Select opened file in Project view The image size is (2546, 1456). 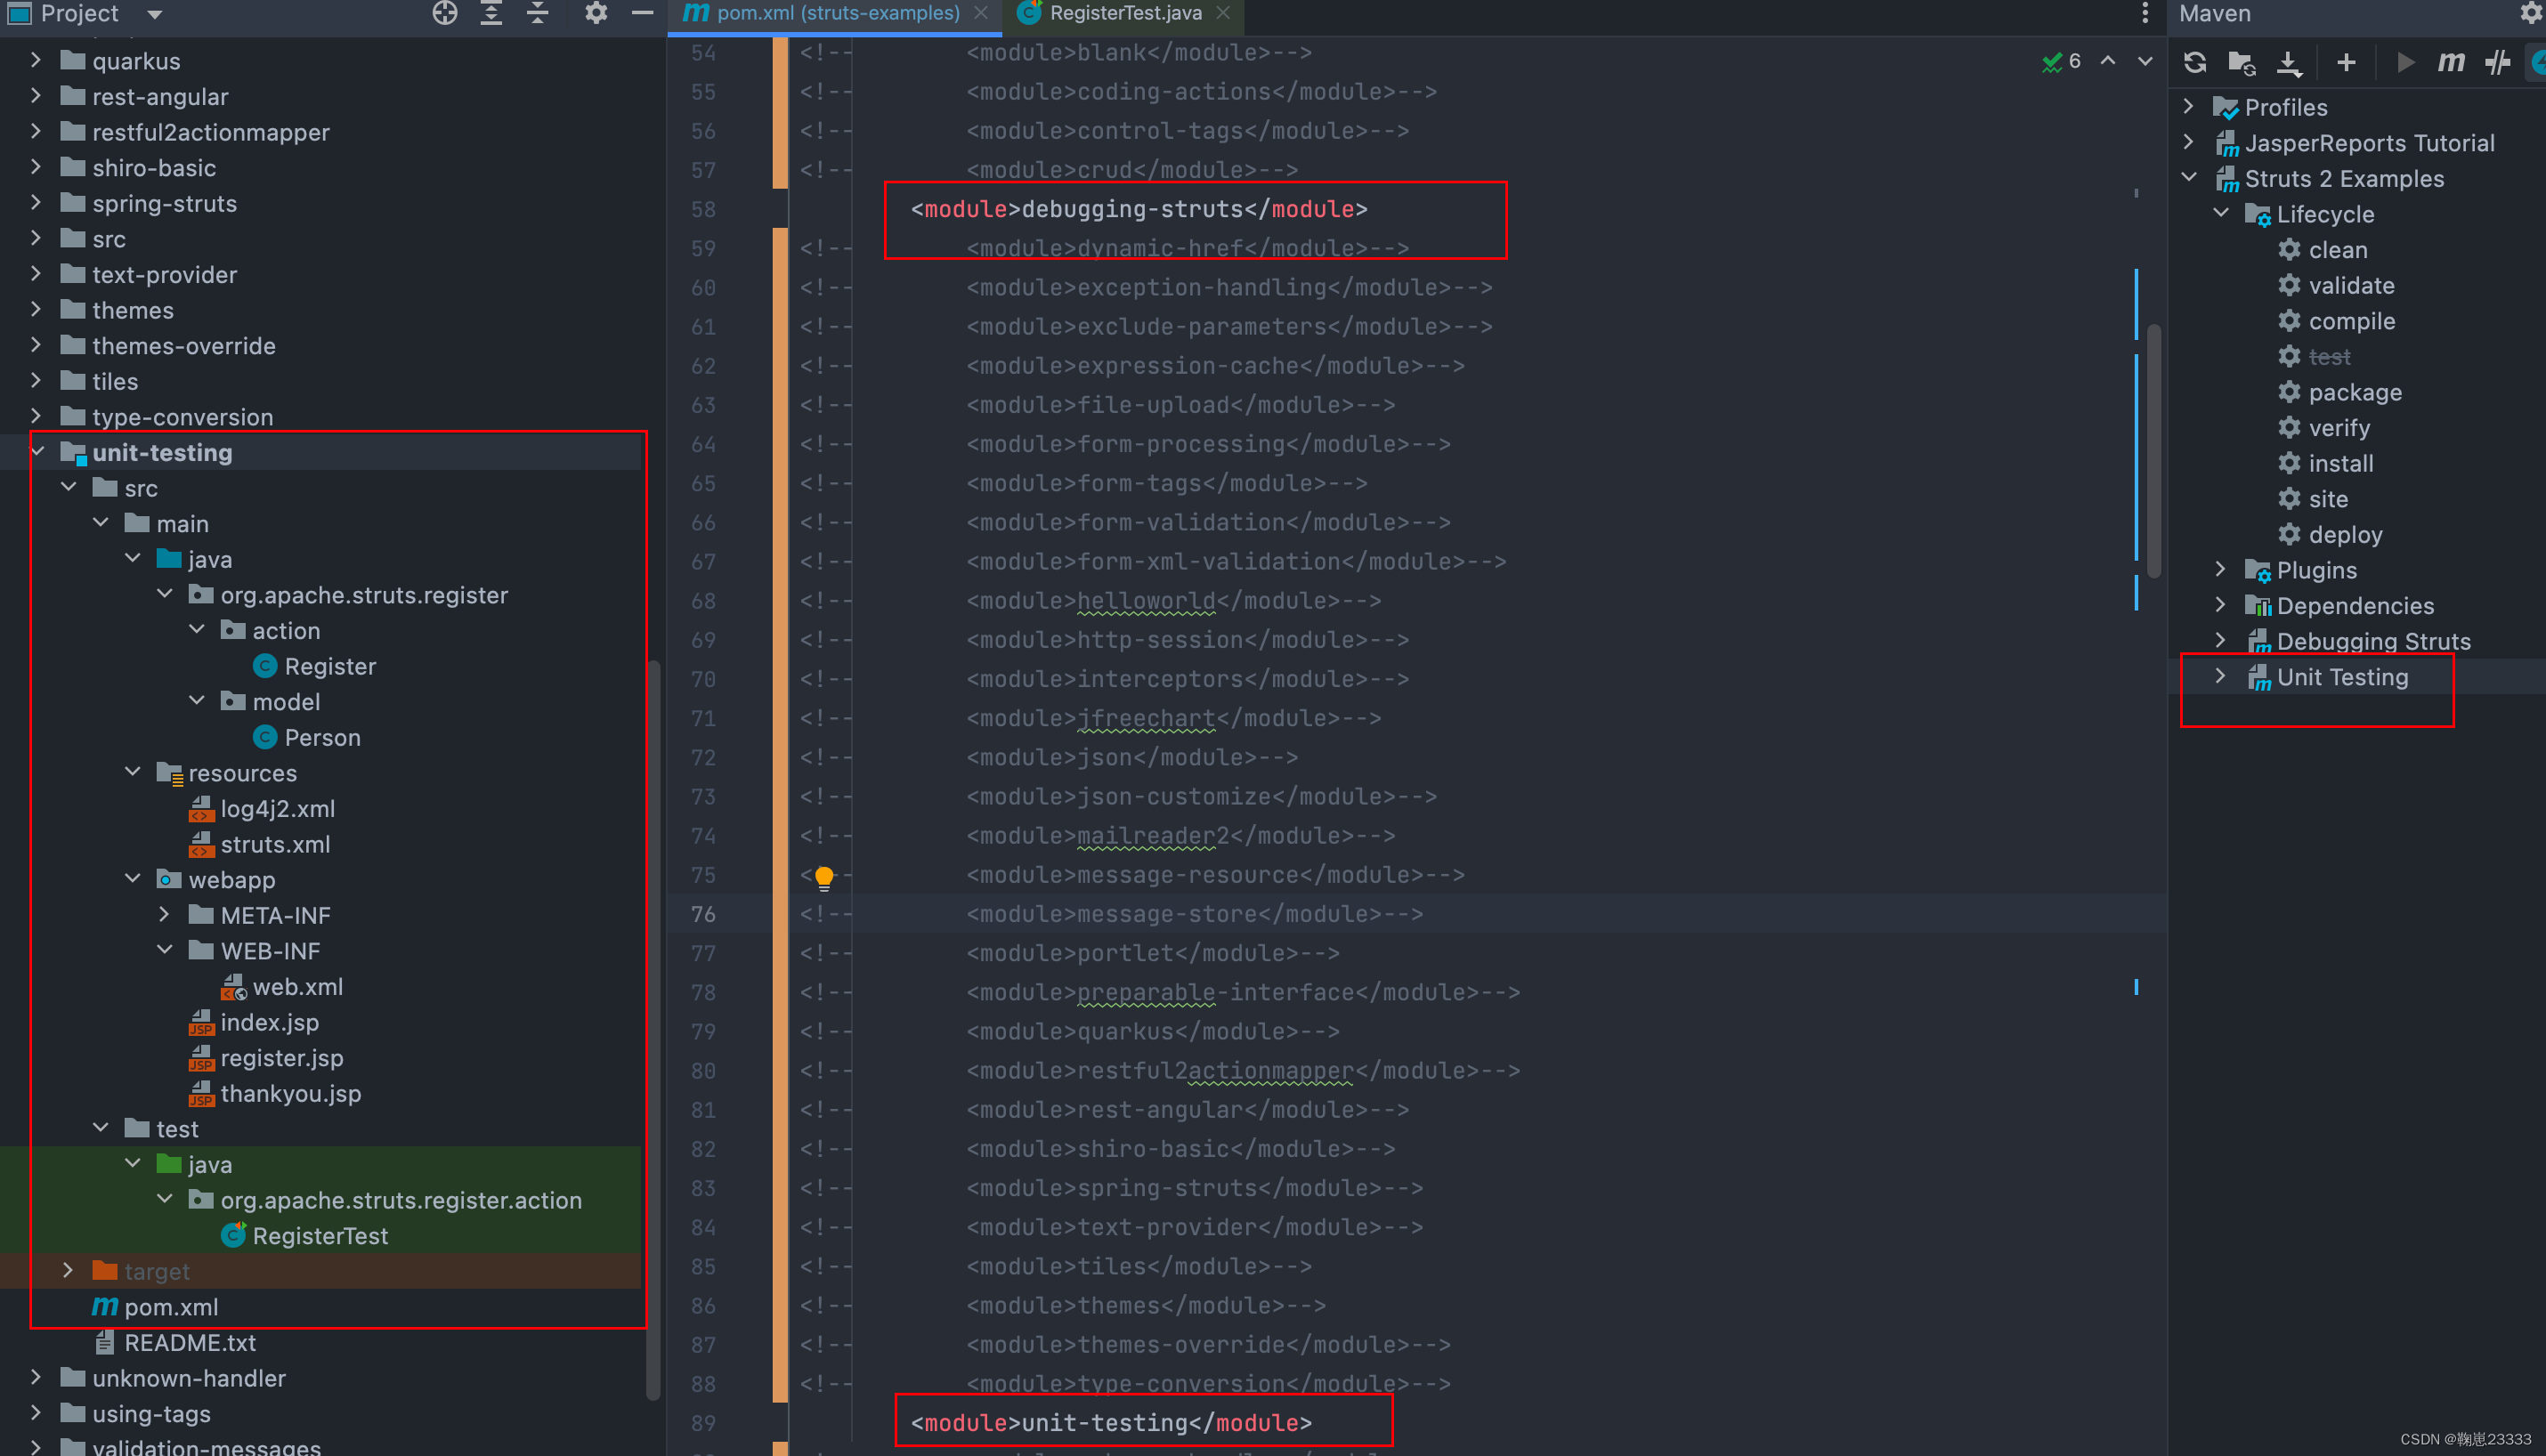point(445,13)
